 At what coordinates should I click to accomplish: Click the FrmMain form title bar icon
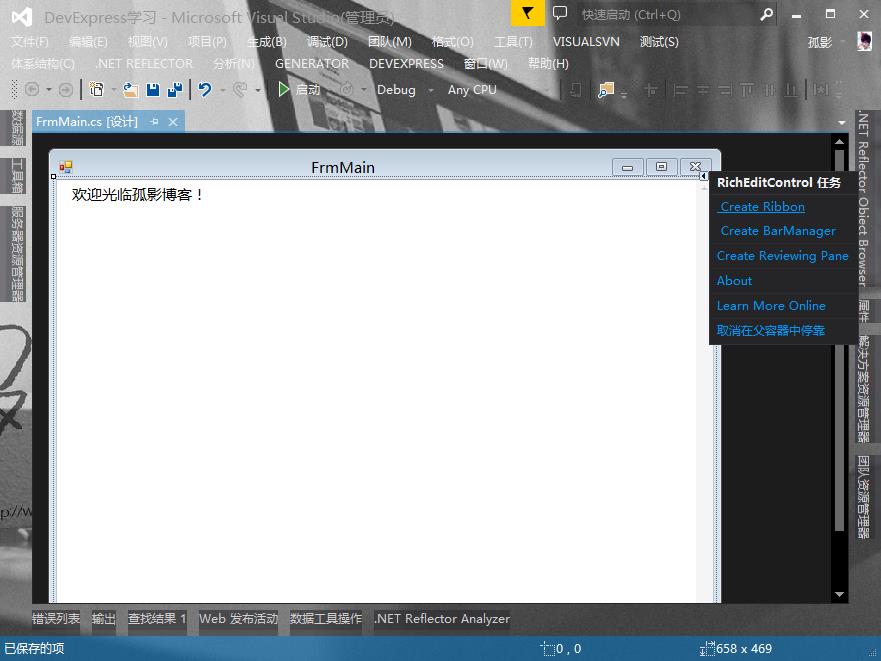[66, 167]
